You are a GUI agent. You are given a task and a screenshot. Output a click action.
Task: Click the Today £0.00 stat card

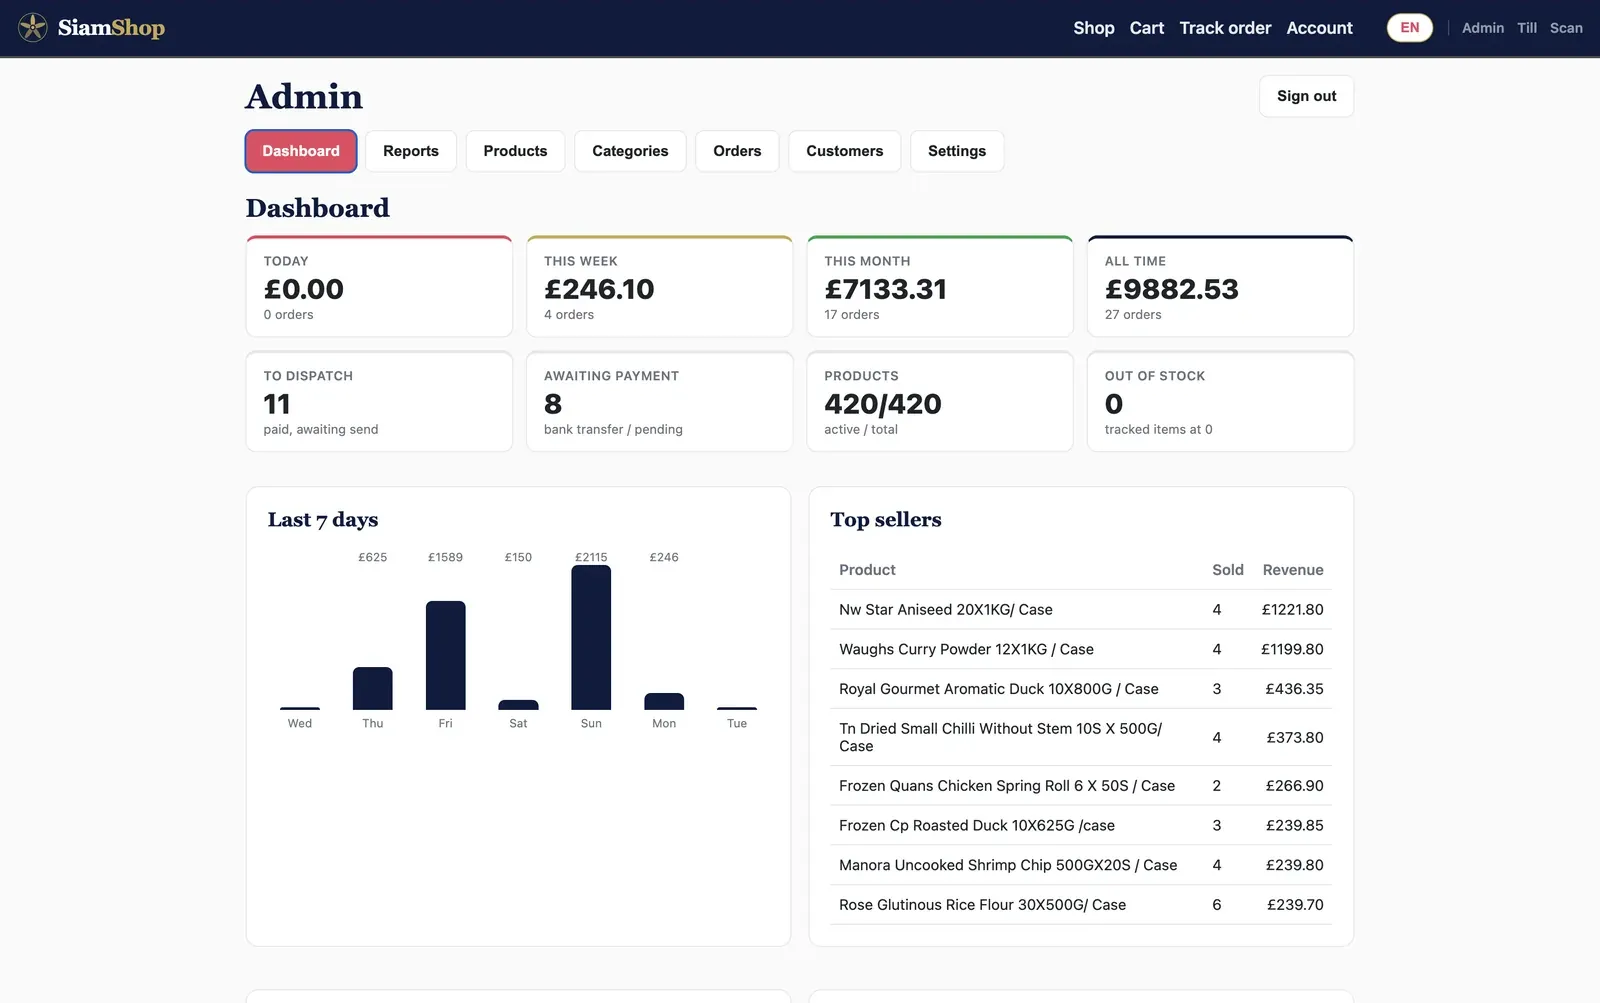click(x=379, y=286)
